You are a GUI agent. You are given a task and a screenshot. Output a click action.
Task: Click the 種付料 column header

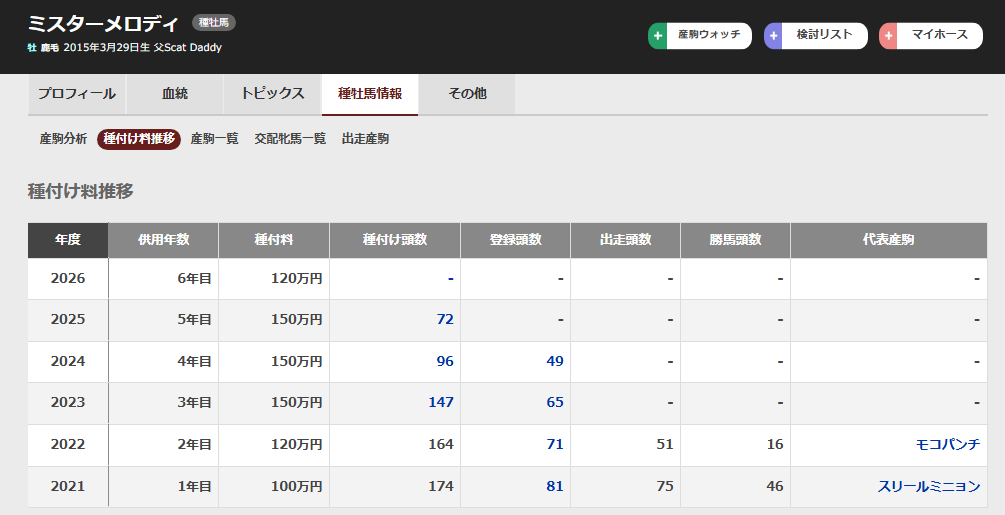(x=274, y=240)
